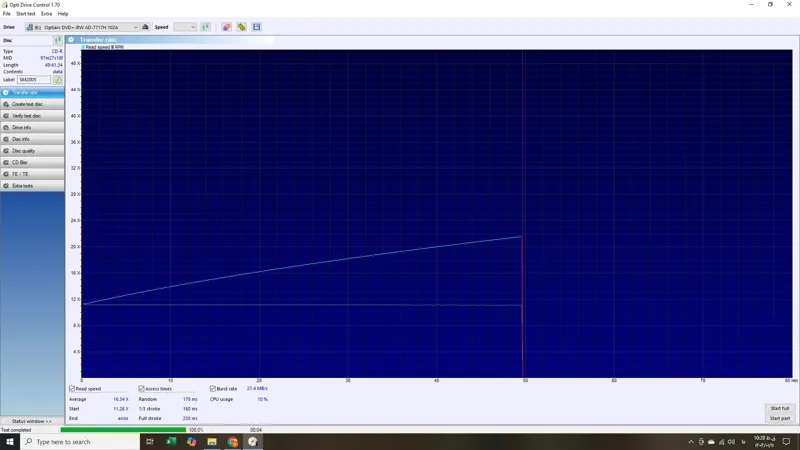Expand the Speed dropdown
This screenshot has width=800, height=450.
[185, 27]
